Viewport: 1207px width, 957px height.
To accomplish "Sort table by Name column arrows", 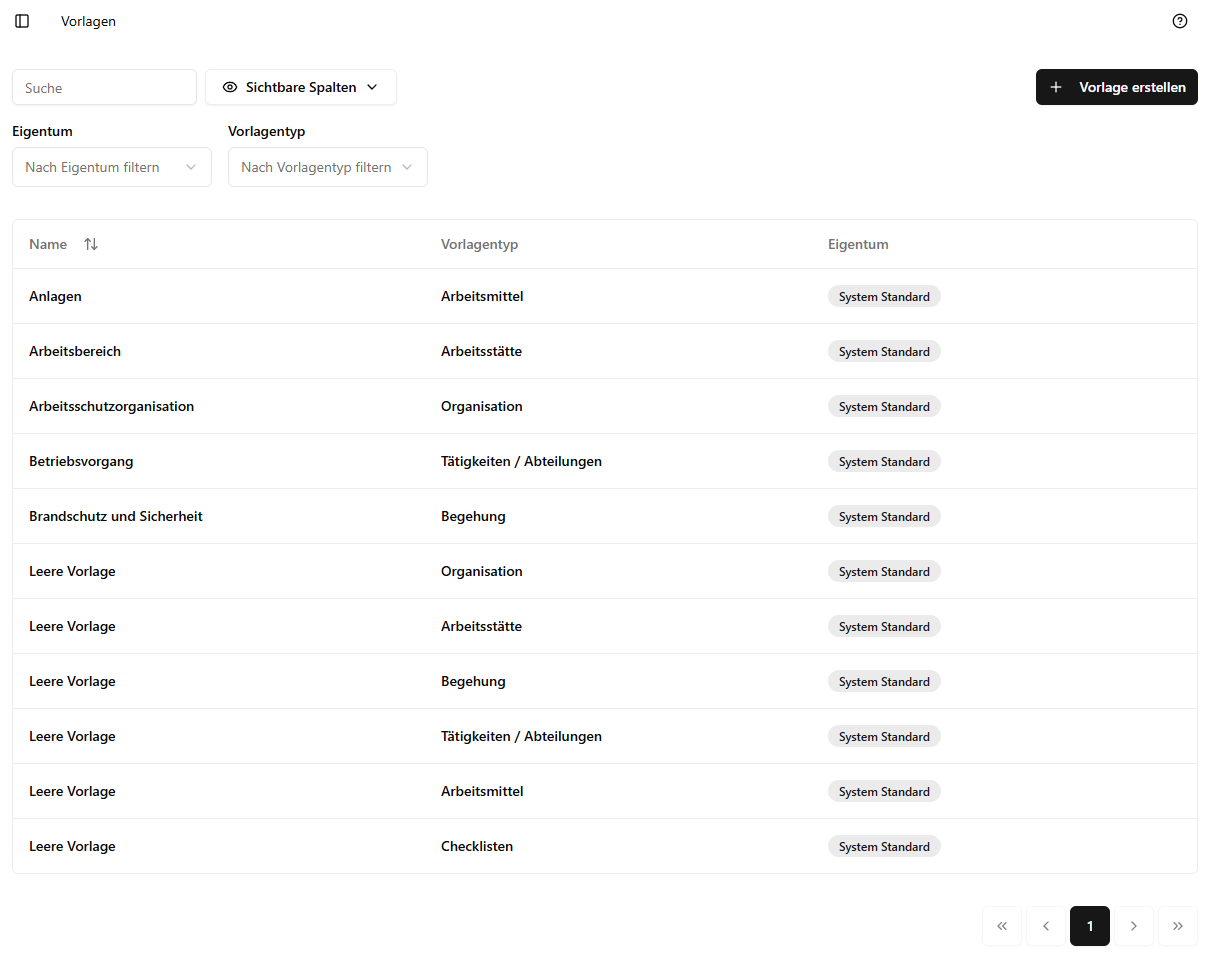I will [x=91, y=244].
